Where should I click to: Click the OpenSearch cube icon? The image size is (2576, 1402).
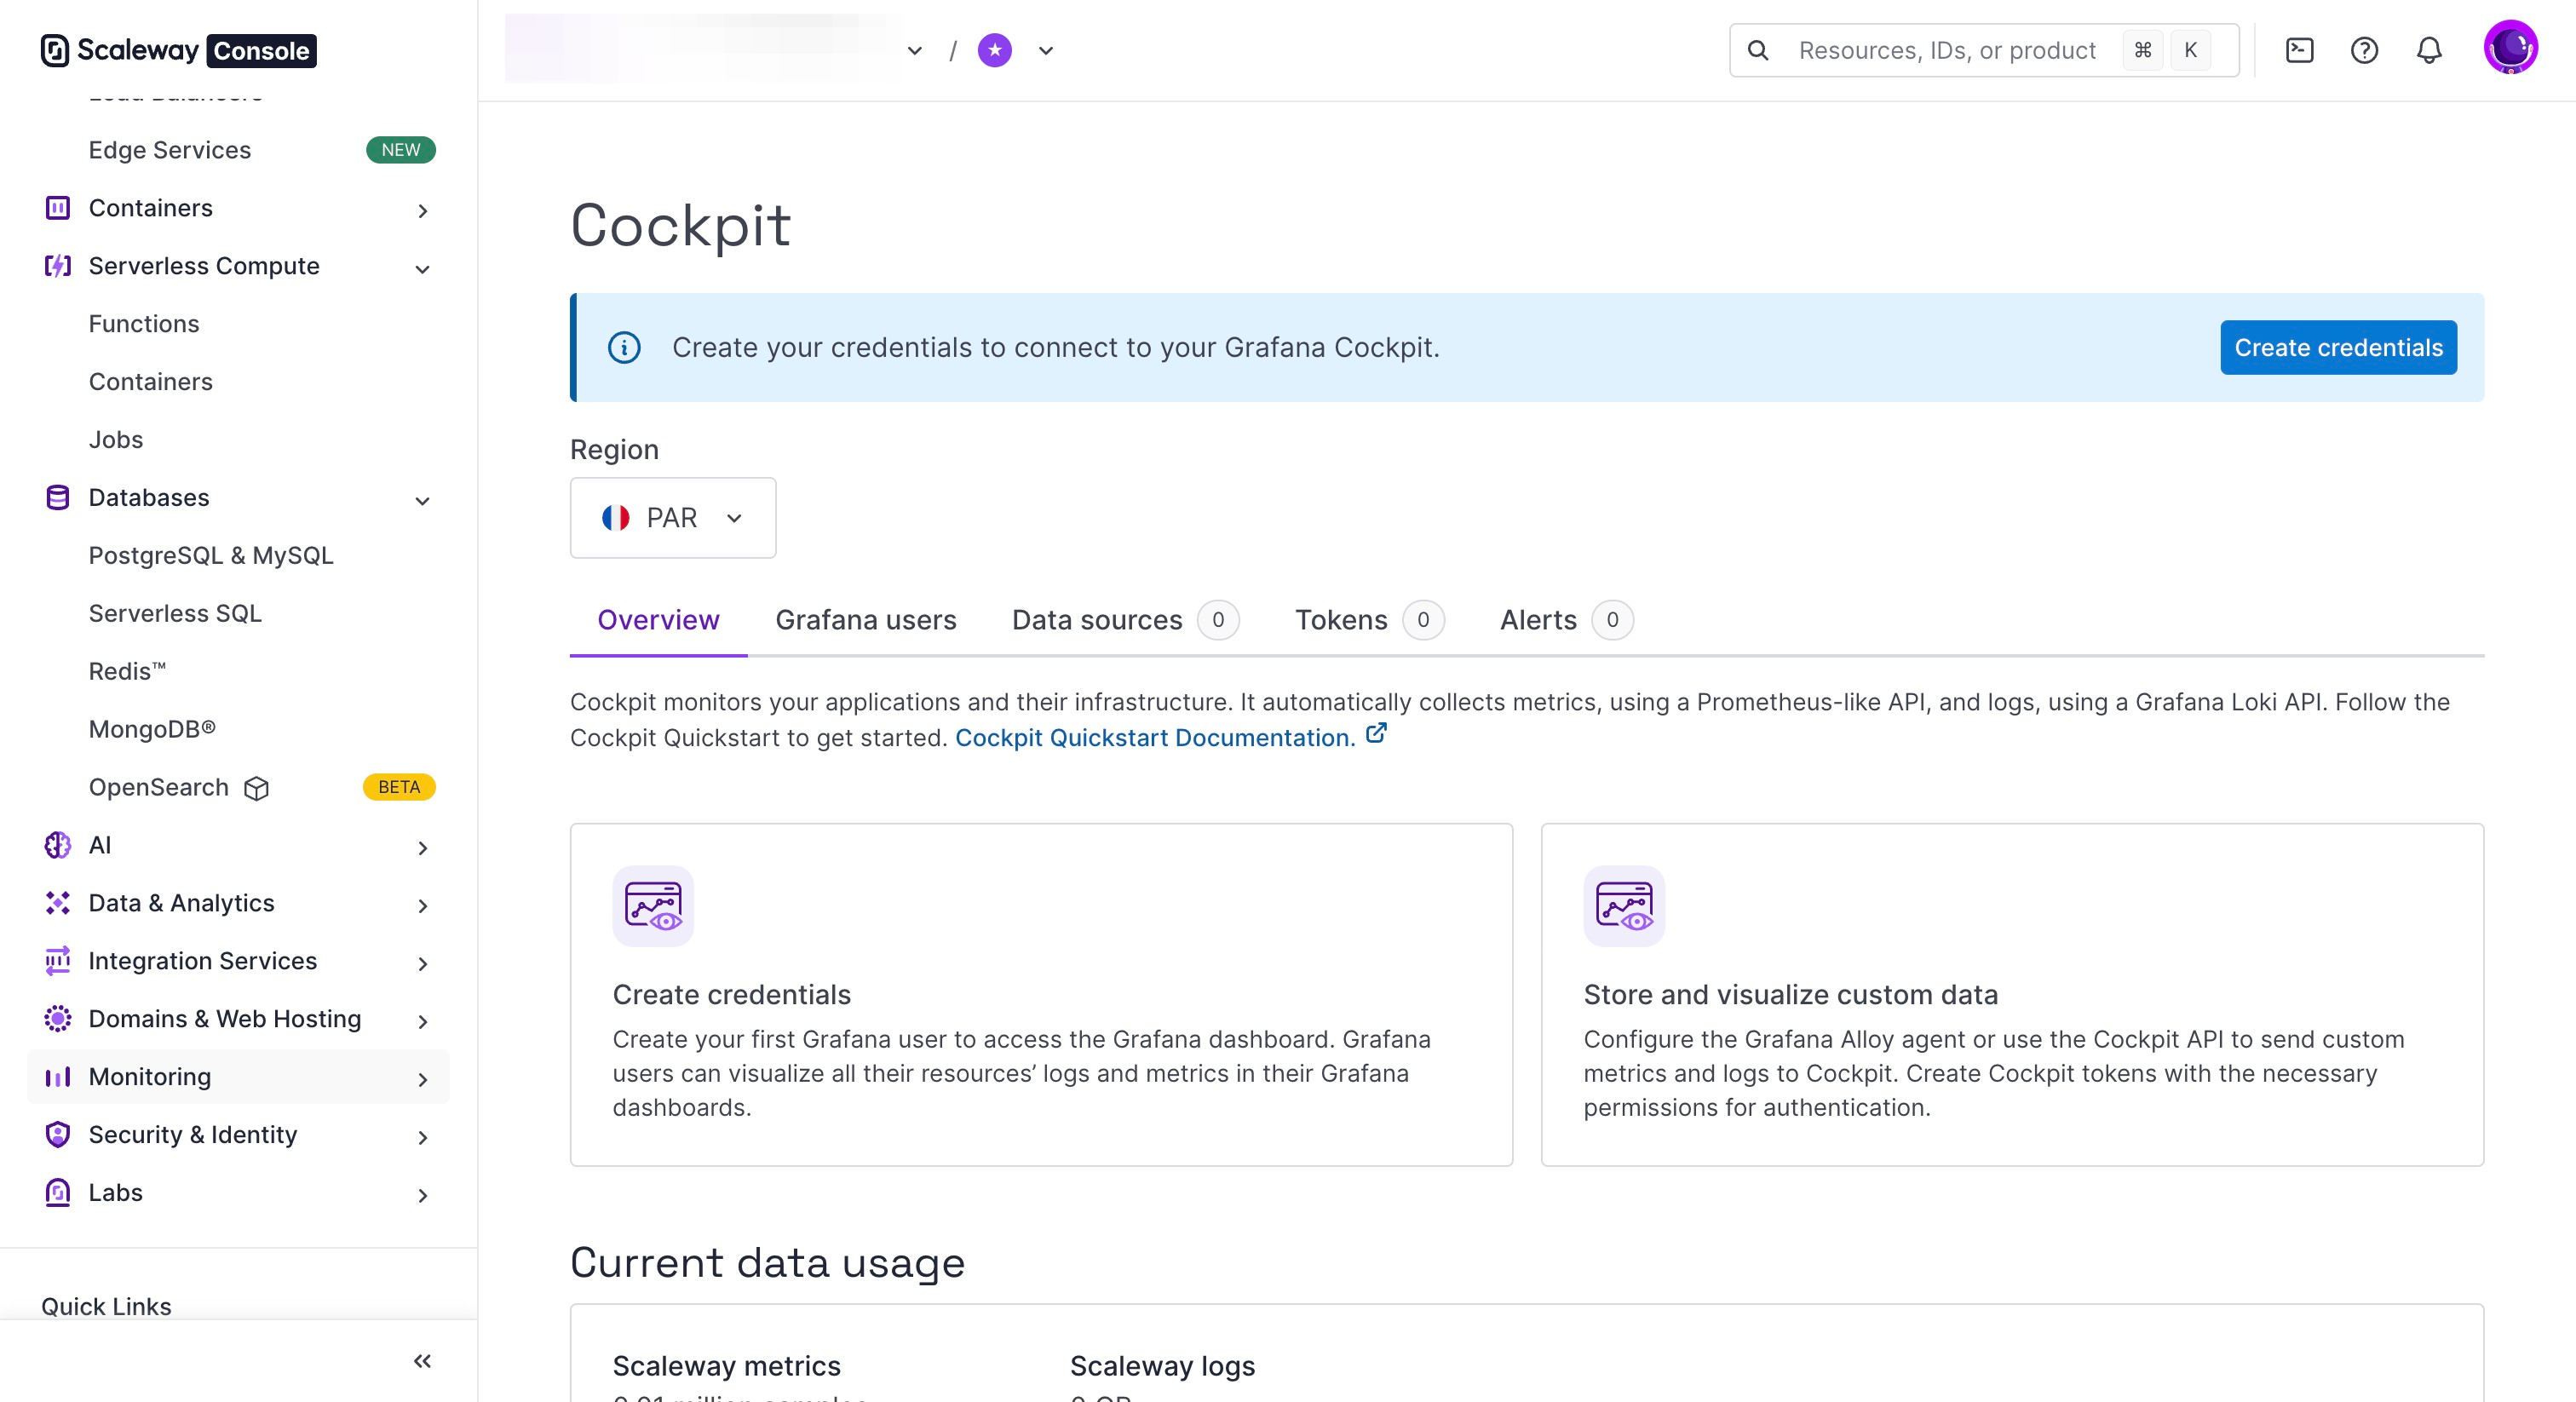(x=257, y=788)
